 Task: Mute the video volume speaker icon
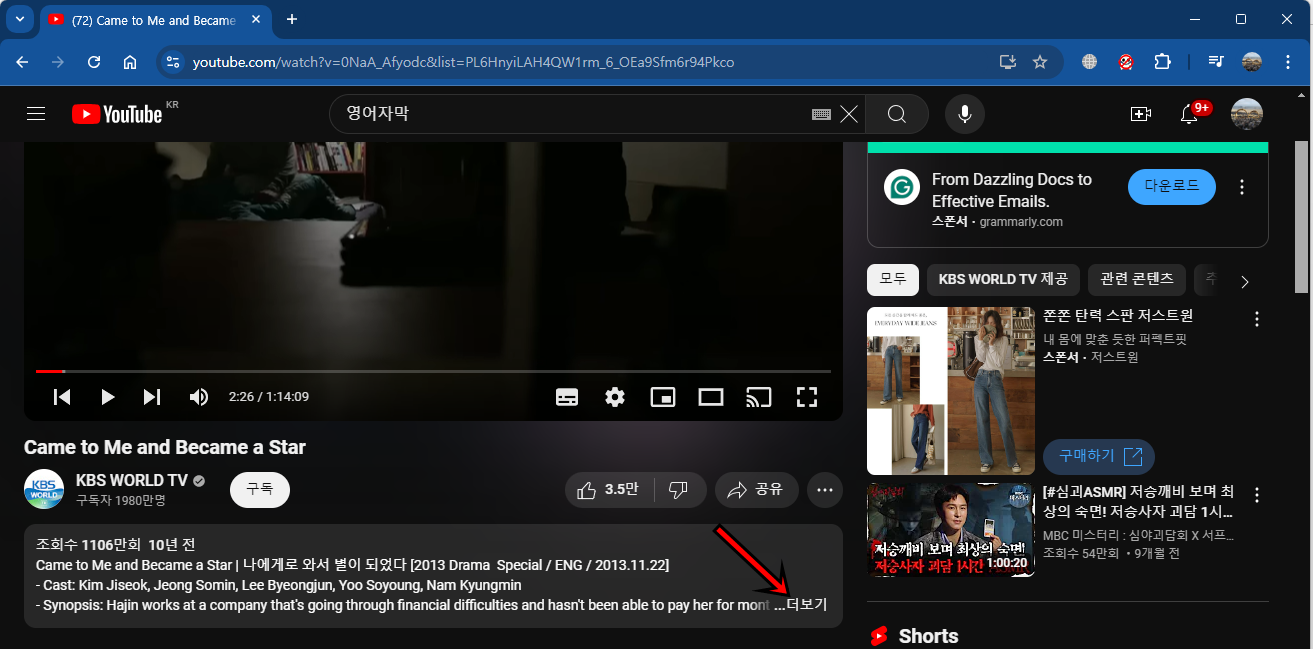click(x=199, y=397)
